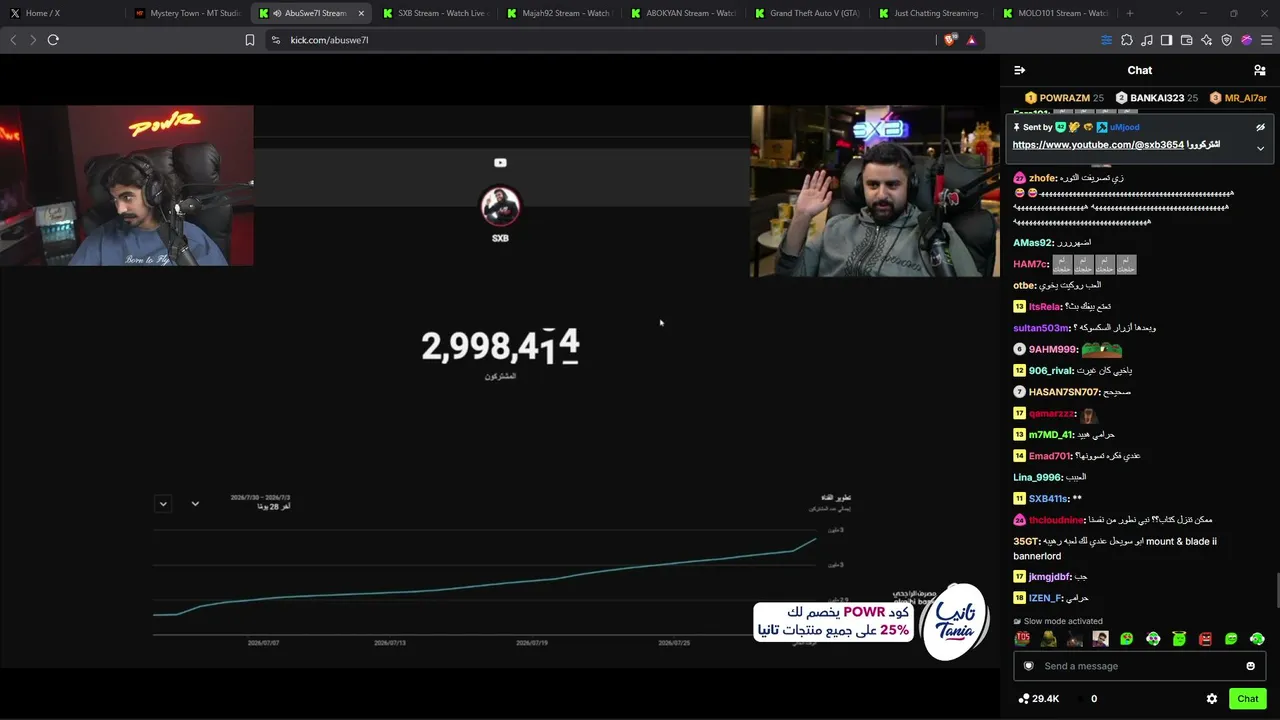Open chat settings gear

click(1212, 699)
